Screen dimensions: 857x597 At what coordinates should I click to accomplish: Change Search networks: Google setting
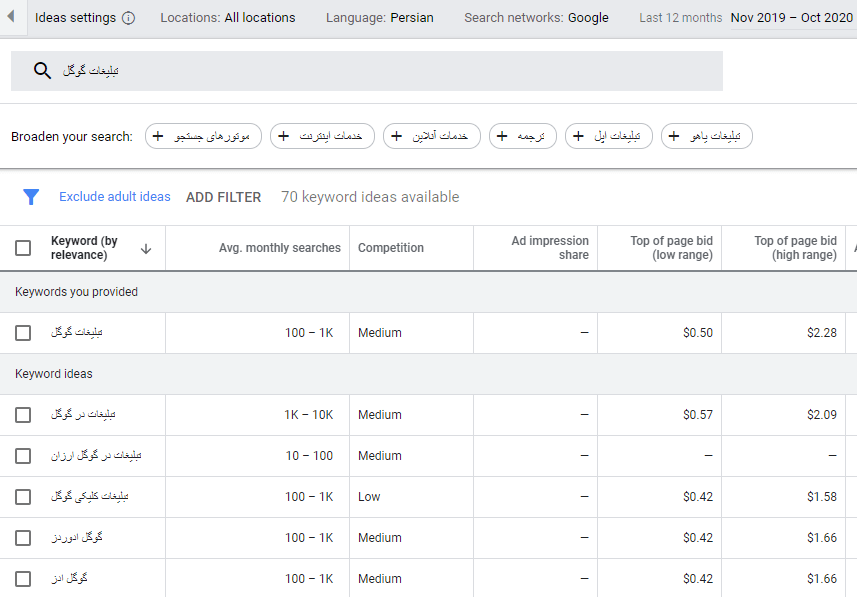pyautogui.click(x=536, y=17)
